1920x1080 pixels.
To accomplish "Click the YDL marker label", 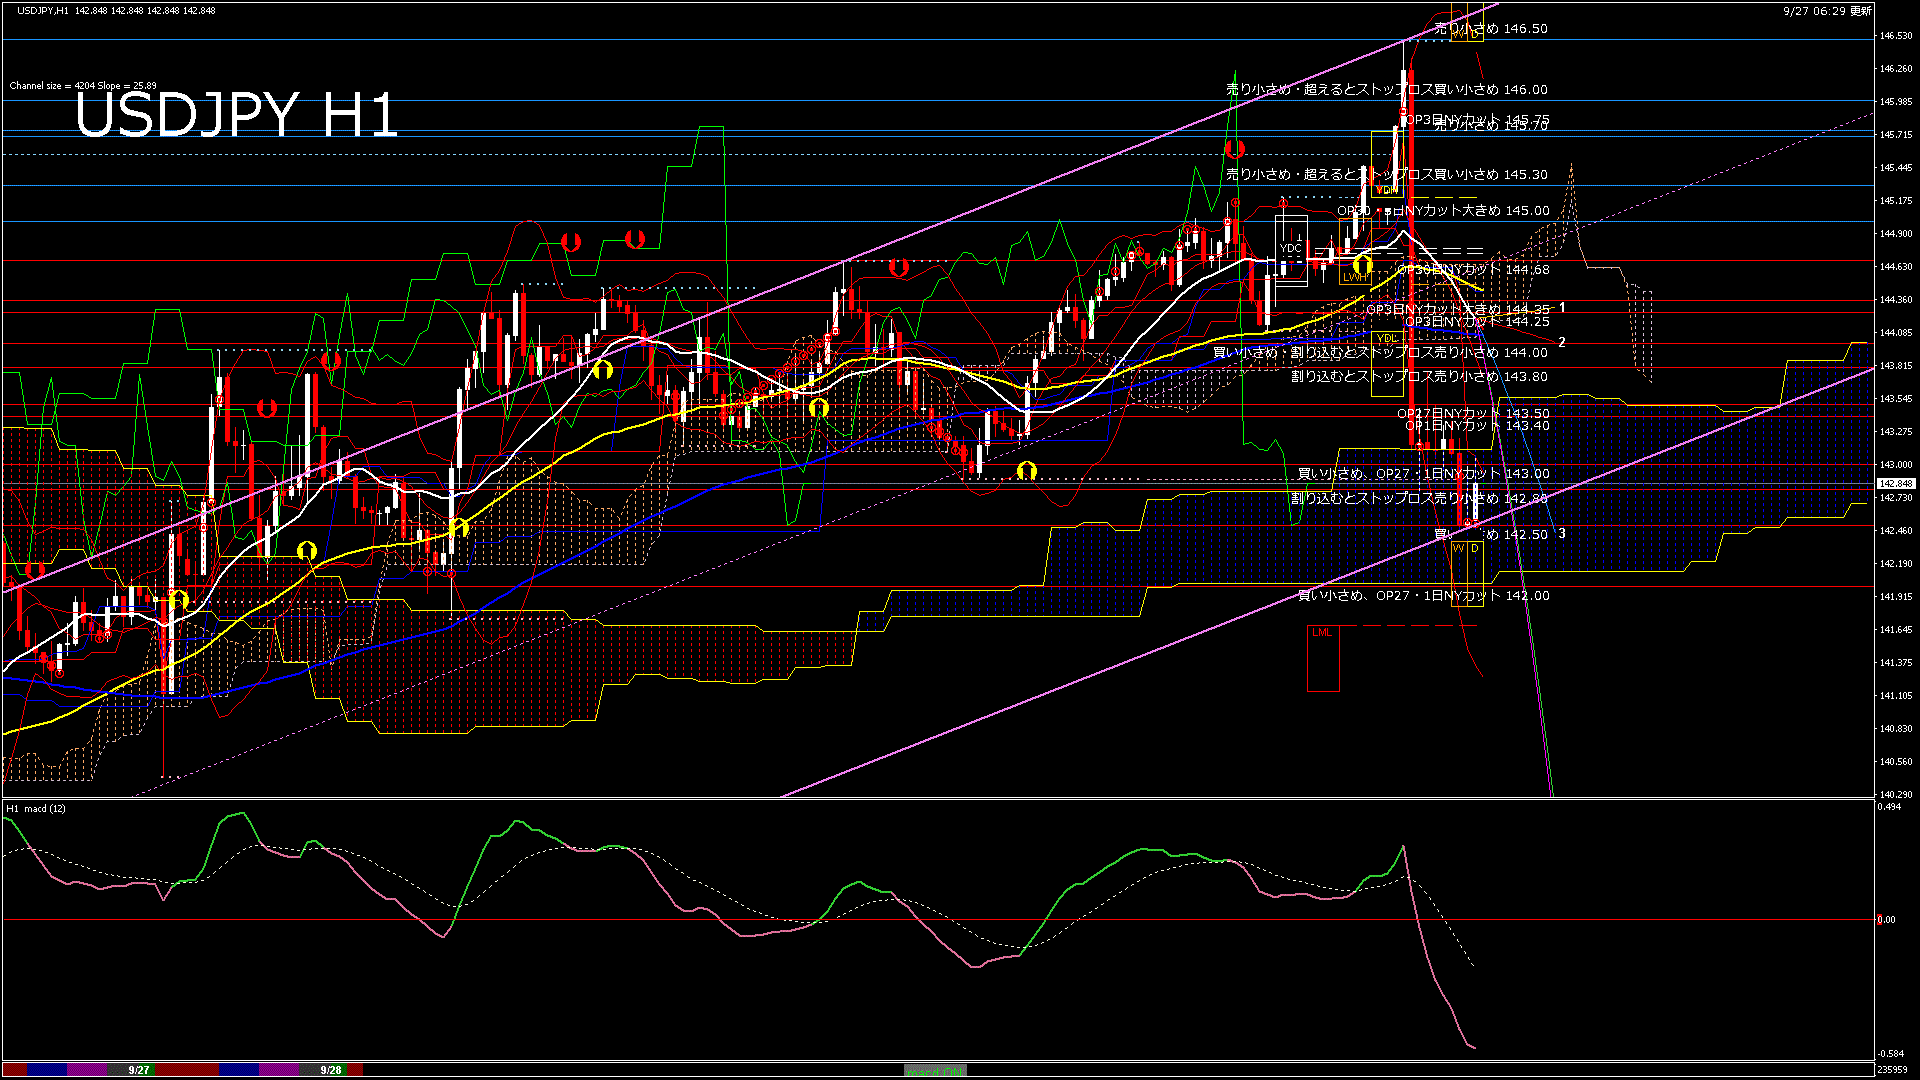I will click(x=1387, y=339).
